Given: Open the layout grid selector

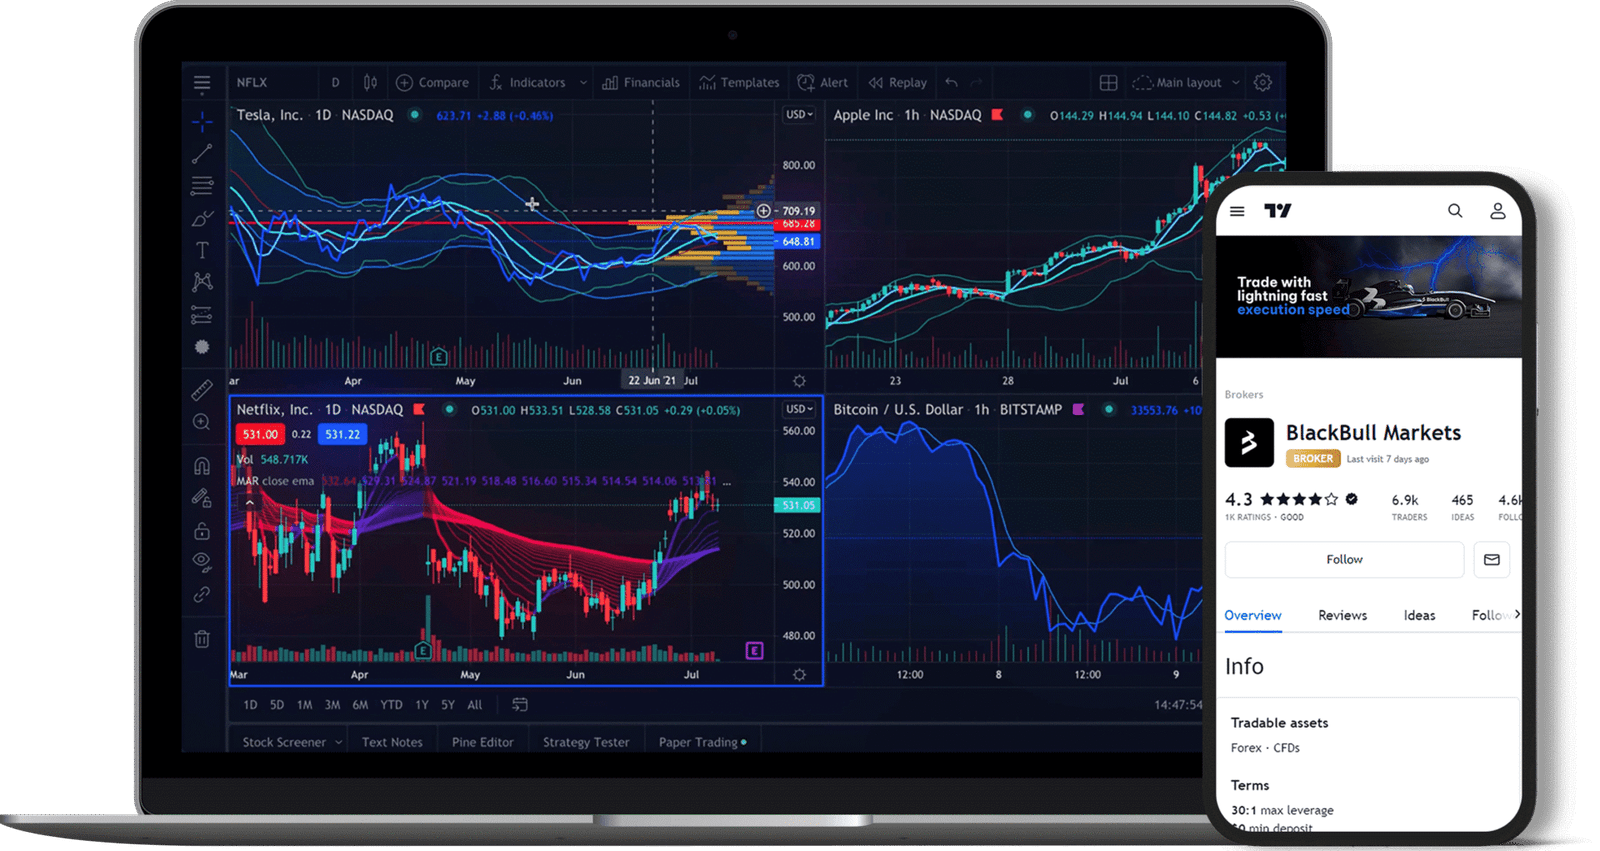Looking at the screenshot, I should pos(1108,83).
